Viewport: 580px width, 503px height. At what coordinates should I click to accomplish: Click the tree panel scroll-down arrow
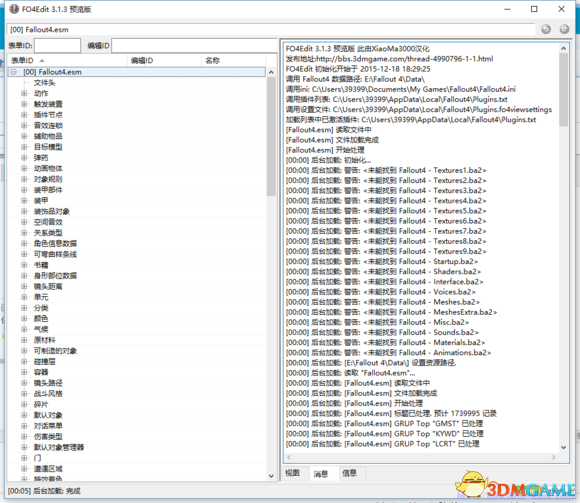coord(271,476)
